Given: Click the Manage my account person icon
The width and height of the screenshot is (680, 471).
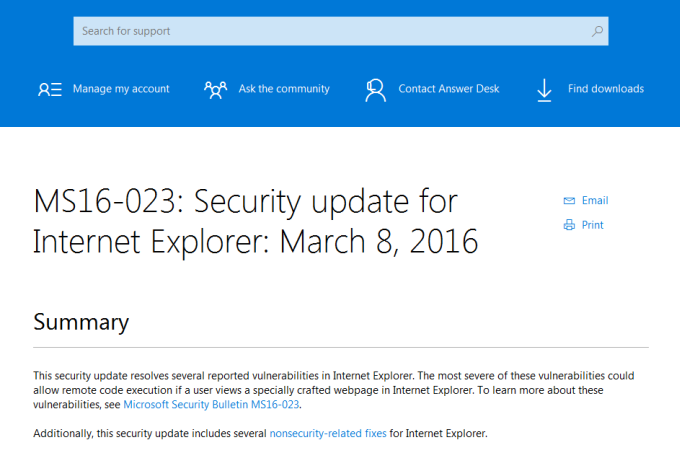Looking at the screenshot, I should click(50, 89).
